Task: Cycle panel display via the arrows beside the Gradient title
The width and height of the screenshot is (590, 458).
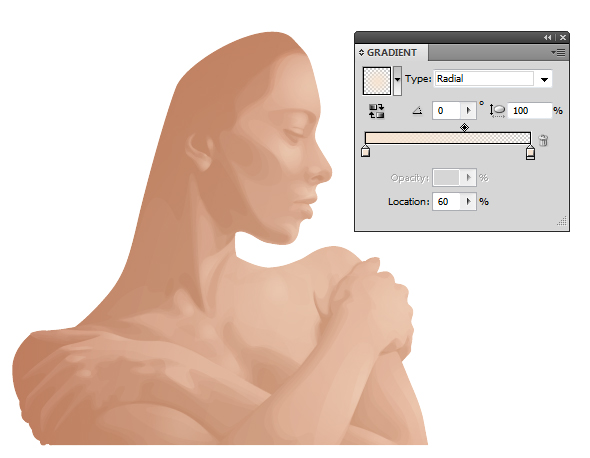Action: tap(361, 52)
